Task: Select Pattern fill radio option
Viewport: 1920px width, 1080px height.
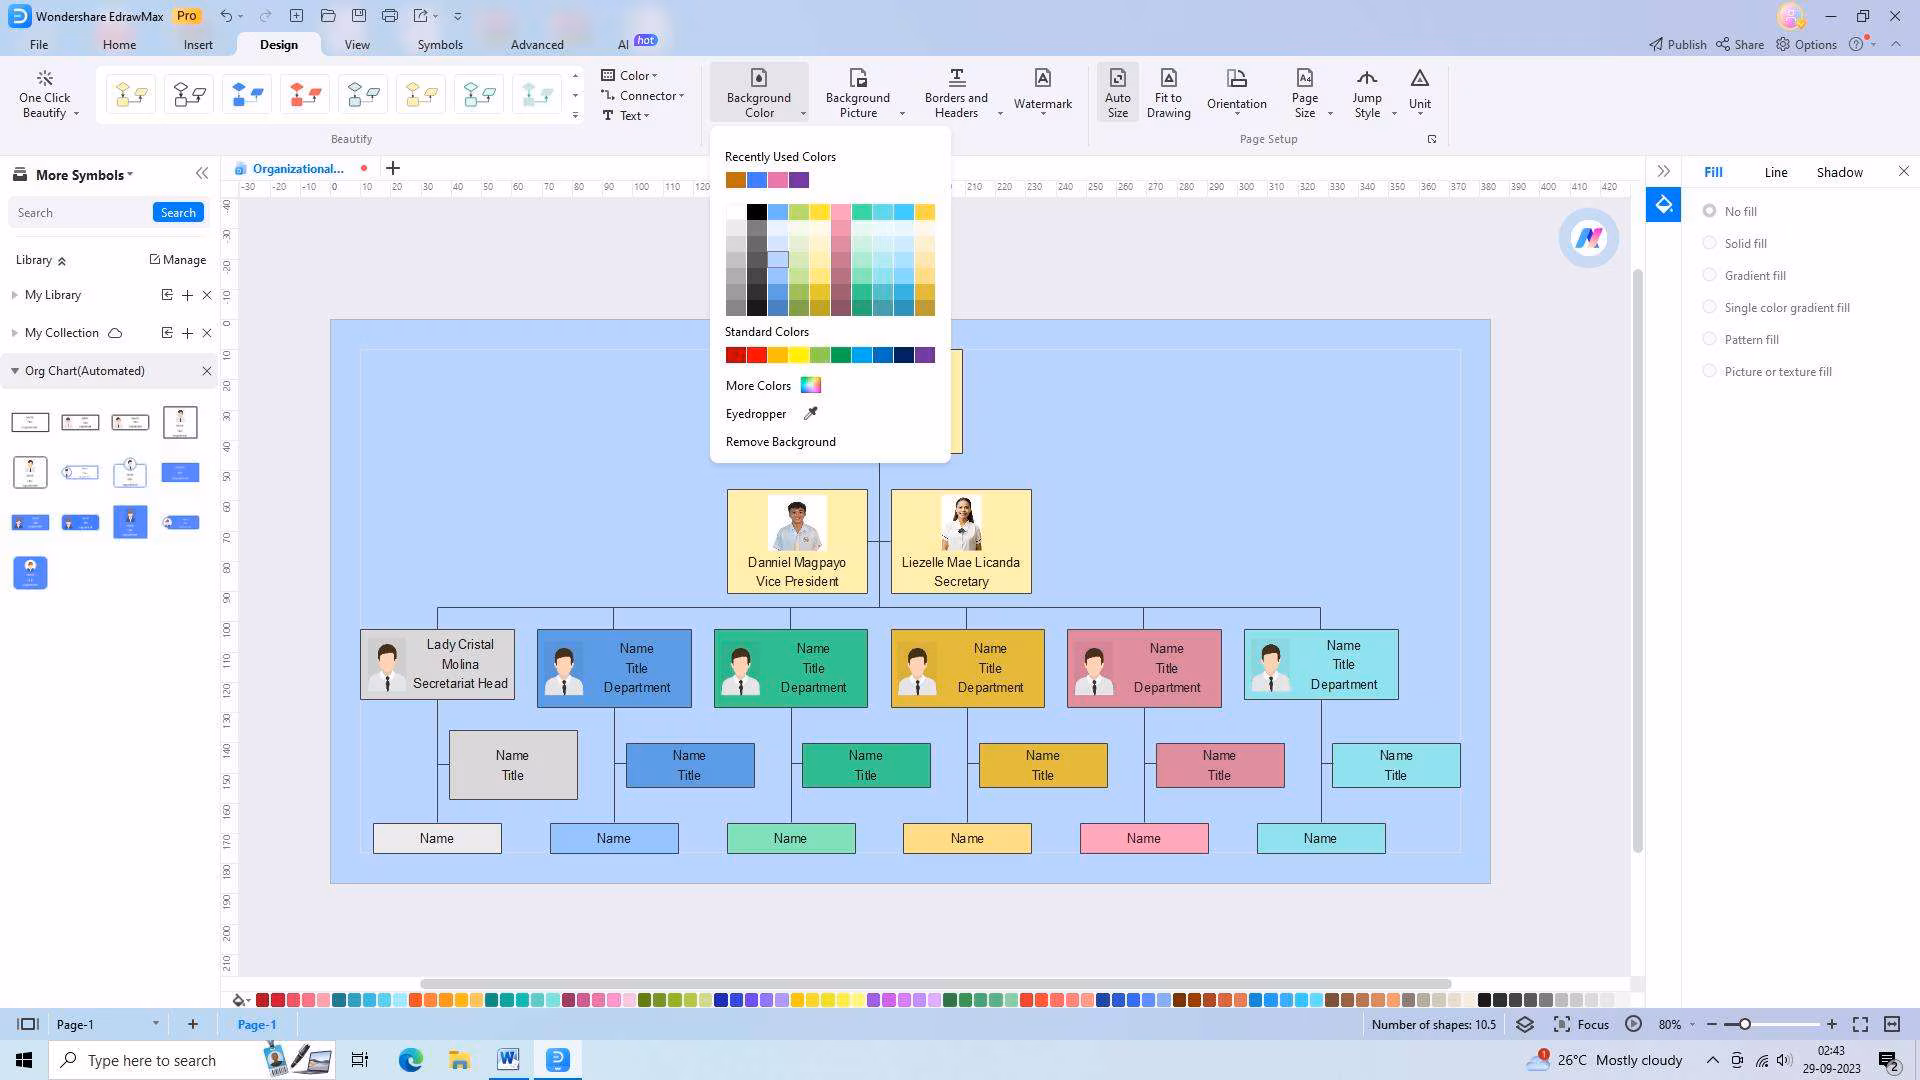Action: pos(1710,339)
